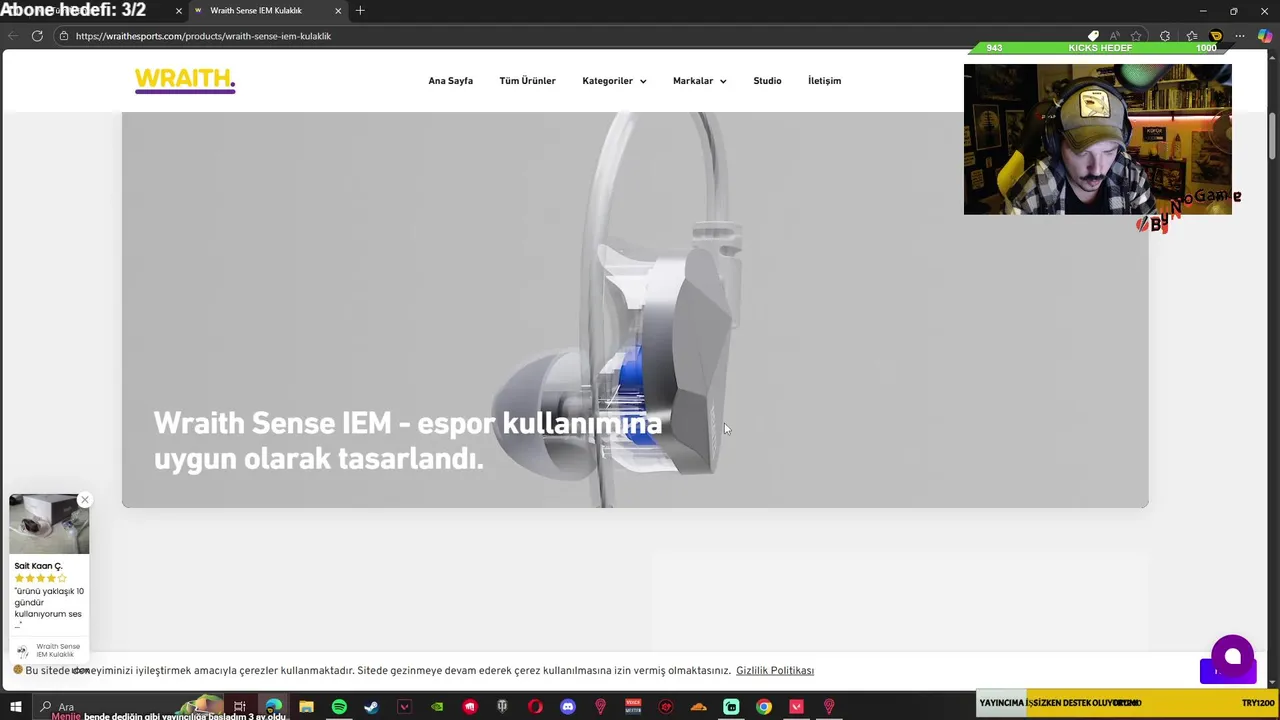Open Tüm Ürünler menu item
The image size is (1280, 720).
point(527,81)
